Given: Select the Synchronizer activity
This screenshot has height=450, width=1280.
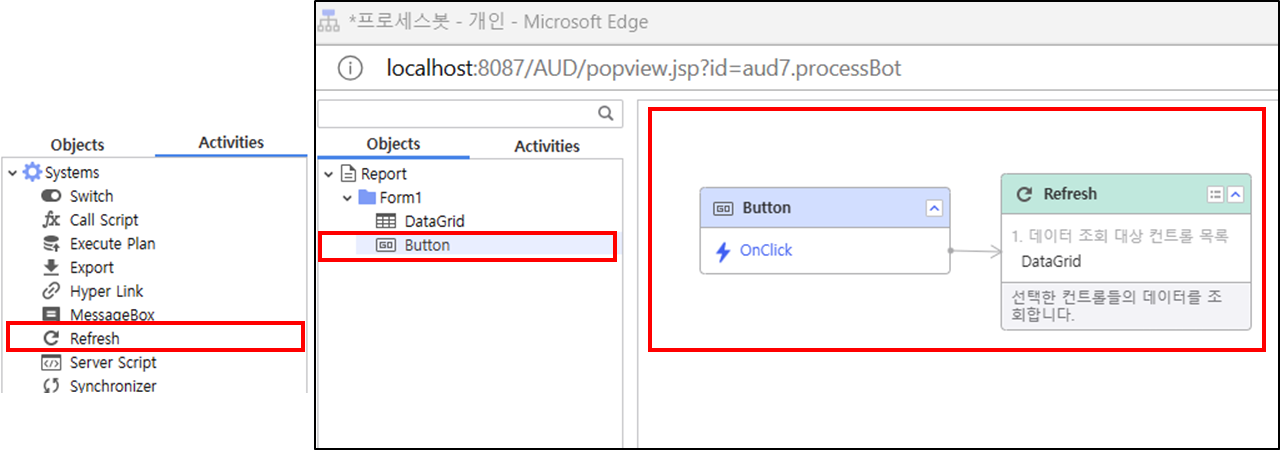Looking at the screenshot, I should click(112, 386).
